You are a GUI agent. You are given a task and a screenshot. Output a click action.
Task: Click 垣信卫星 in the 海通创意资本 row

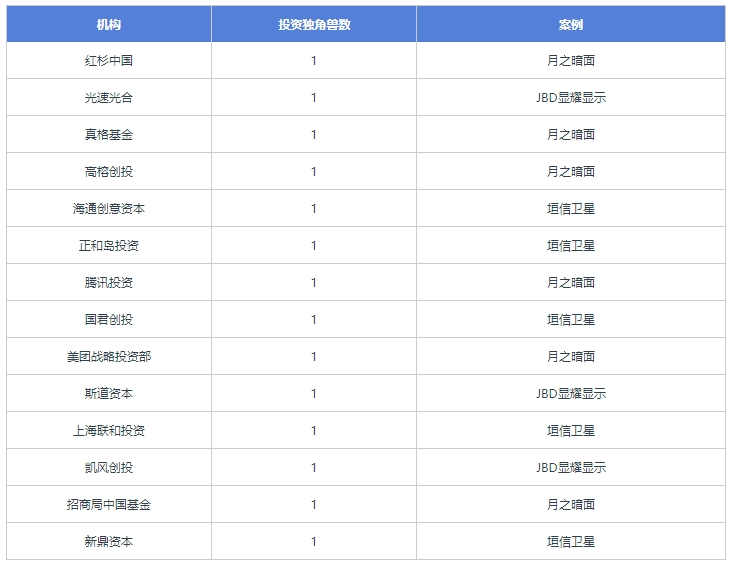pos(571,208)
